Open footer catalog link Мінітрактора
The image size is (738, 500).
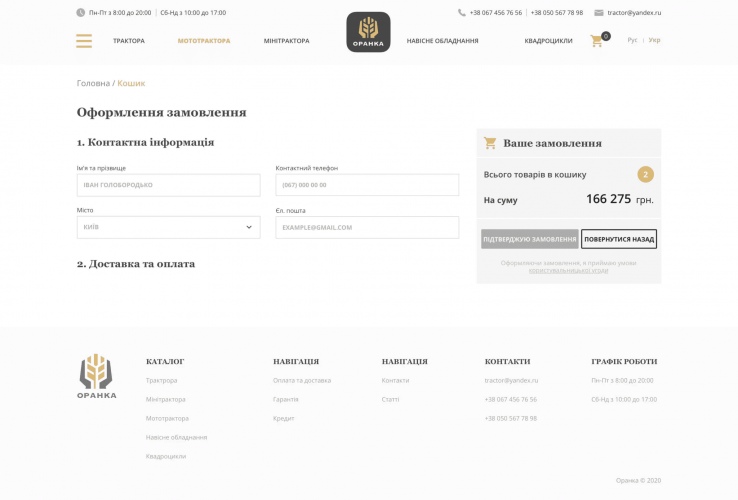tap(166, 399)
